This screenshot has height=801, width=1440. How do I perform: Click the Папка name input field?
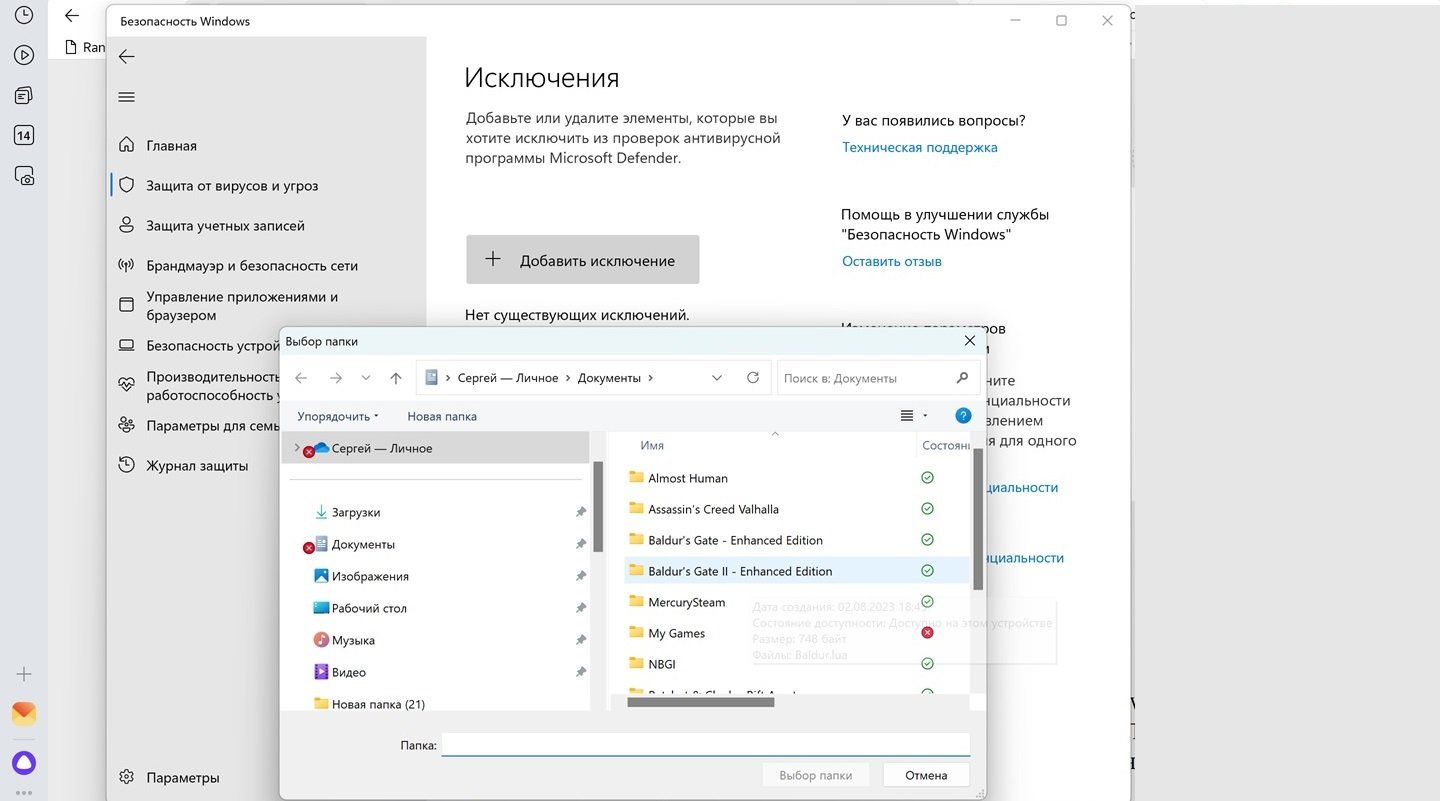click(706, 745)
